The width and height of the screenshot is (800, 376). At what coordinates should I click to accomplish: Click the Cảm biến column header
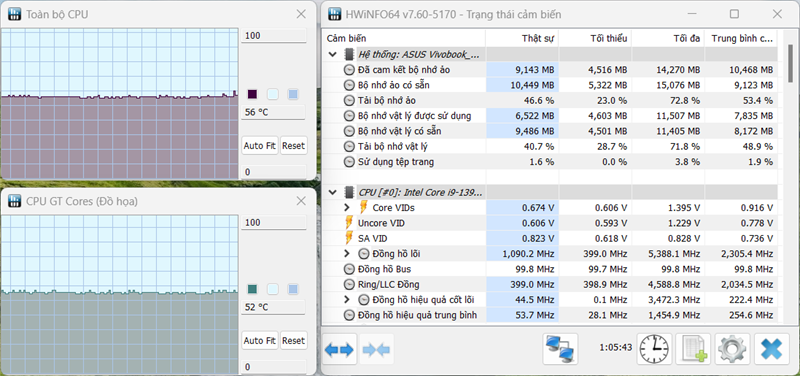pos(404,38)
